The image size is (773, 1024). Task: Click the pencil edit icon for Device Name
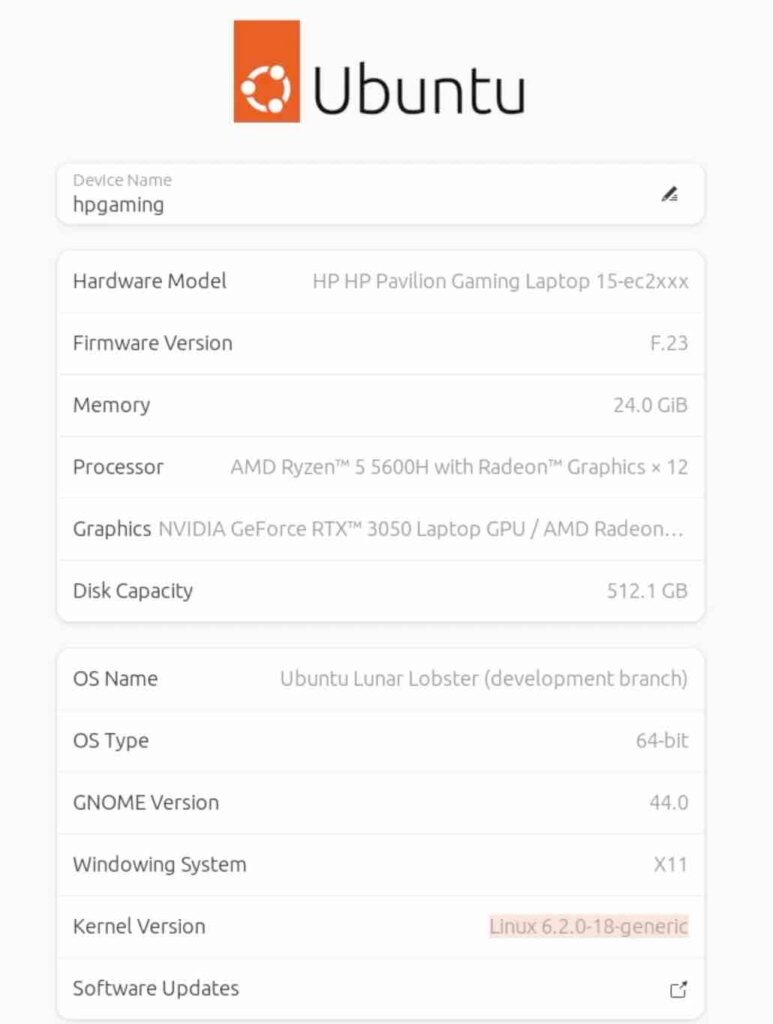tap(669, 194)
